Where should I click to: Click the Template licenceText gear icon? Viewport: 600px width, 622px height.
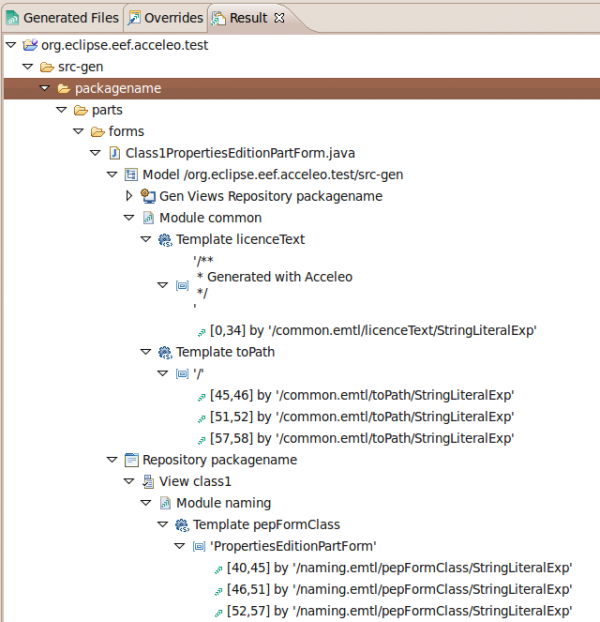pyautogui.click(x=165, y=240)
